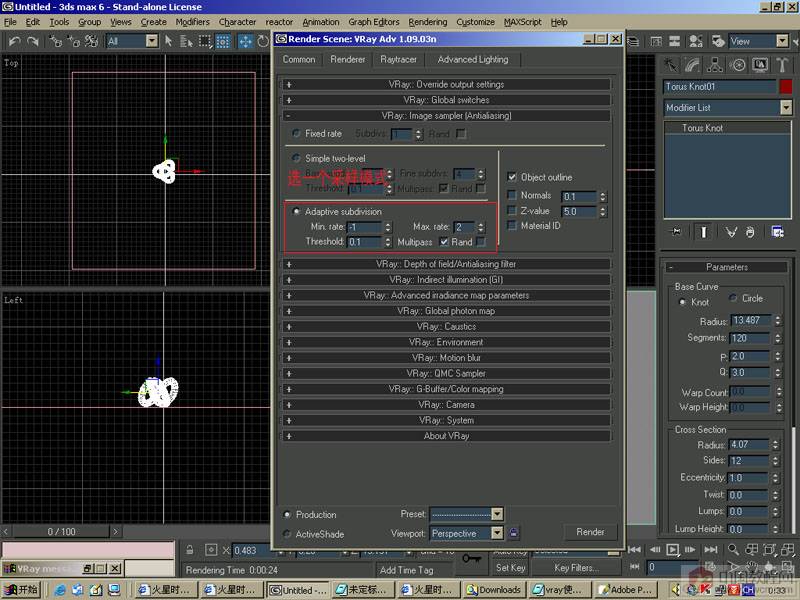Open the Display command panel
Image resolution: width=800 pixels, height=600 pixels.
point(760,65)
